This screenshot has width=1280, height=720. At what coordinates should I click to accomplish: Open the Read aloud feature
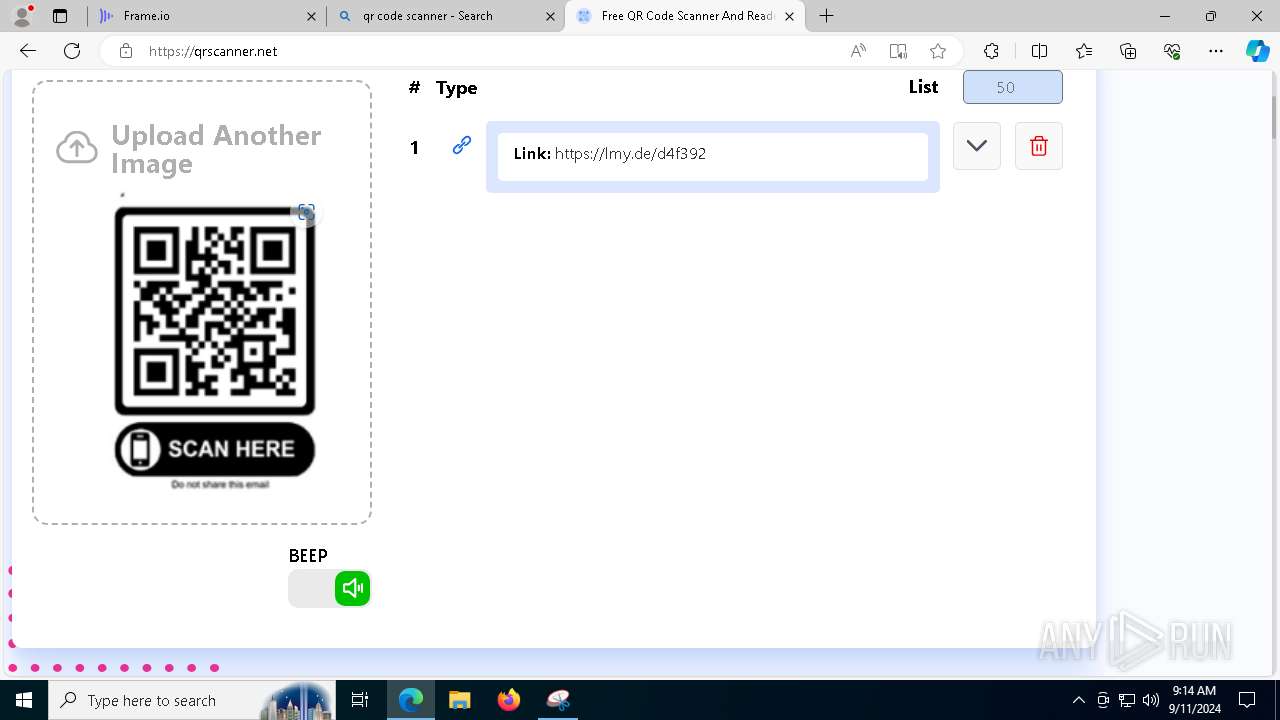(x=858, y=51)
